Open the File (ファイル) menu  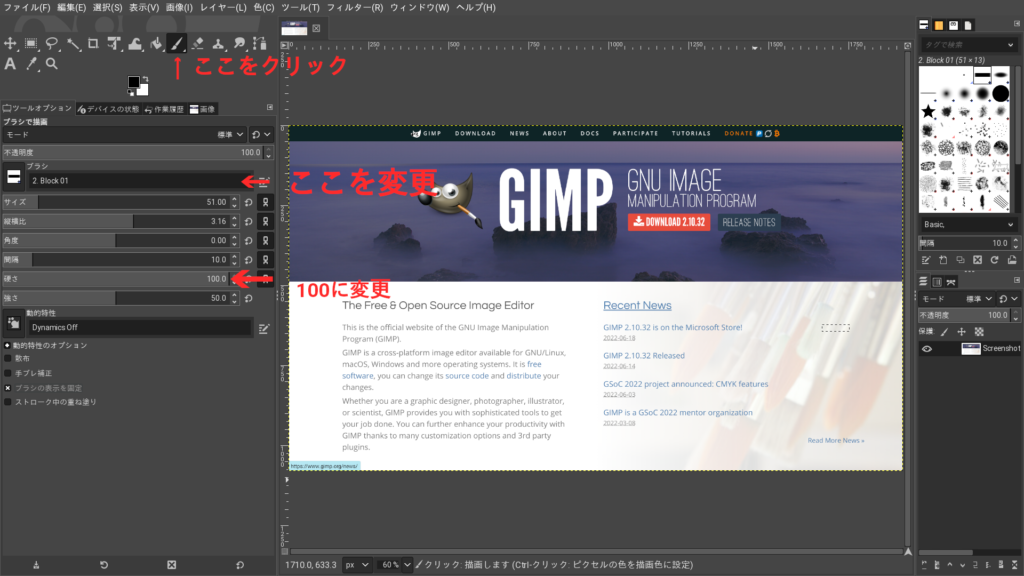(x=27, y=7)
